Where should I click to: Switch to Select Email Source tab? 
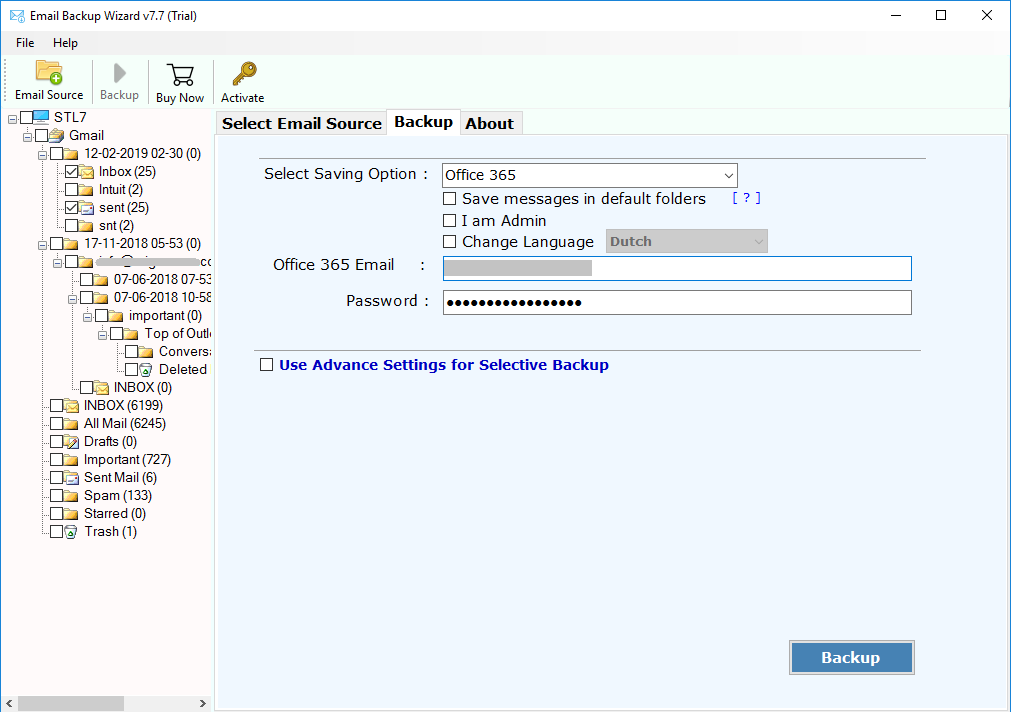tap(302, 123)
